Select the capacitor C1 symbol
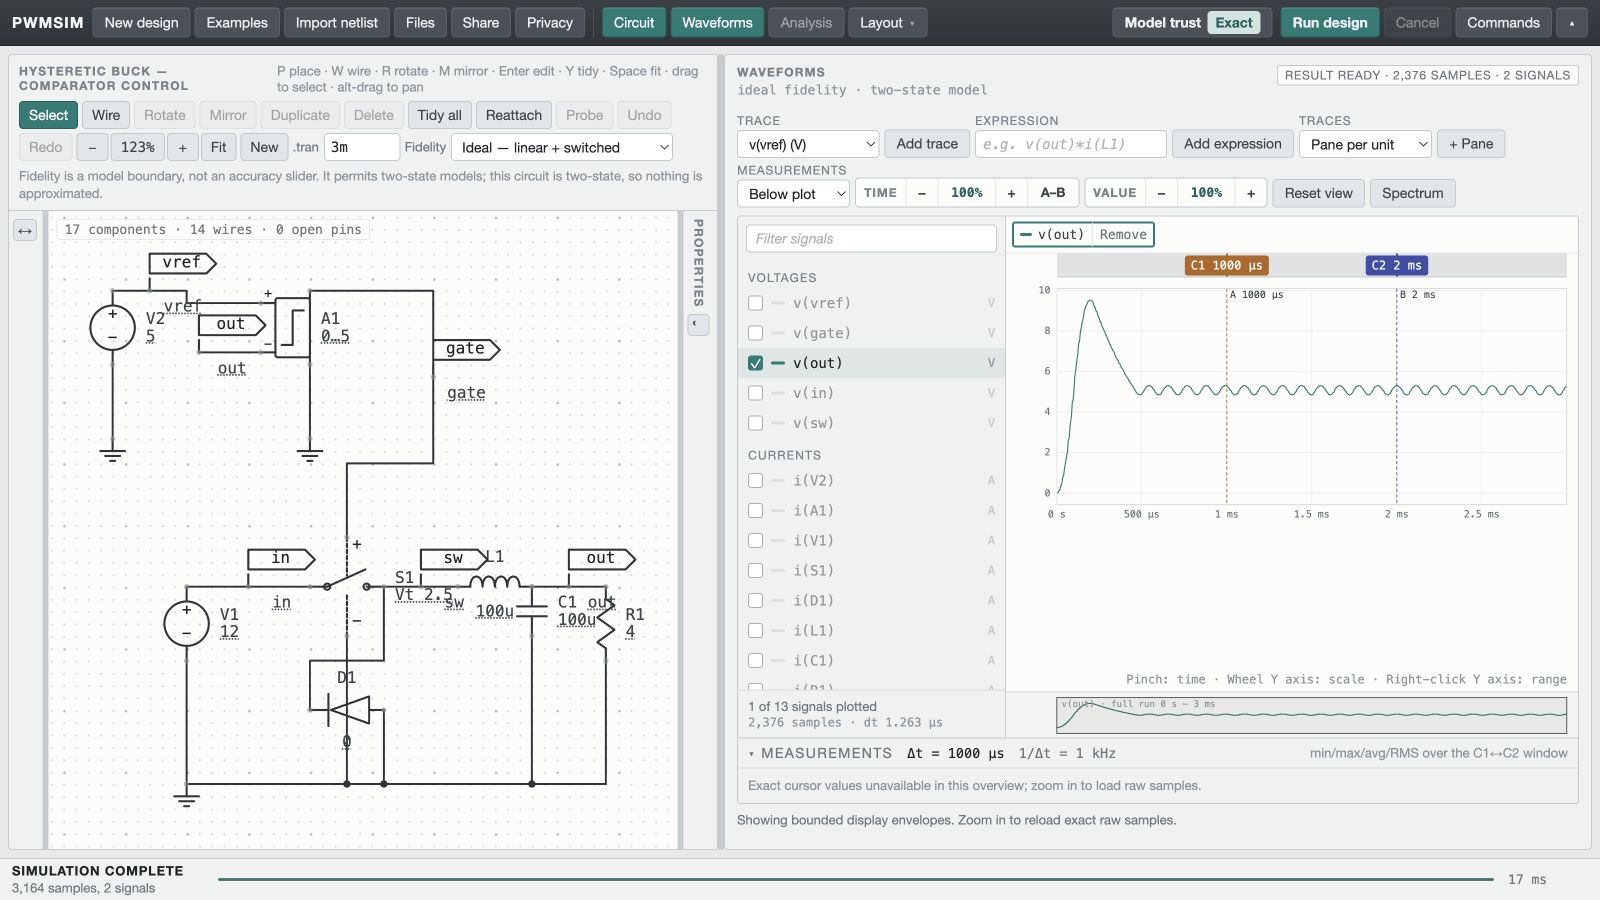This screenshot has width=1600, height=900. tap(531, 611)
